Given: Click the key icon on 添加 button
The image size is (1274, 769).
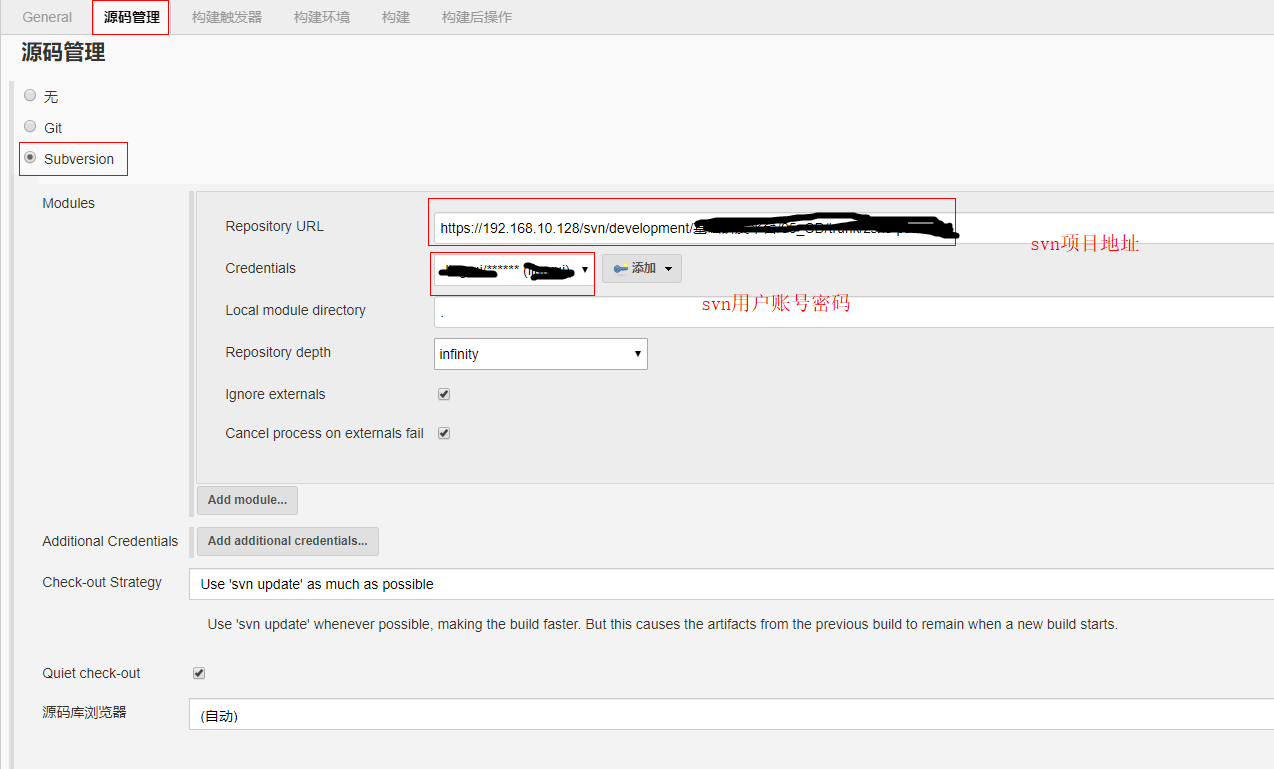Looking at the screenshot, I should [x=620, y=269].
